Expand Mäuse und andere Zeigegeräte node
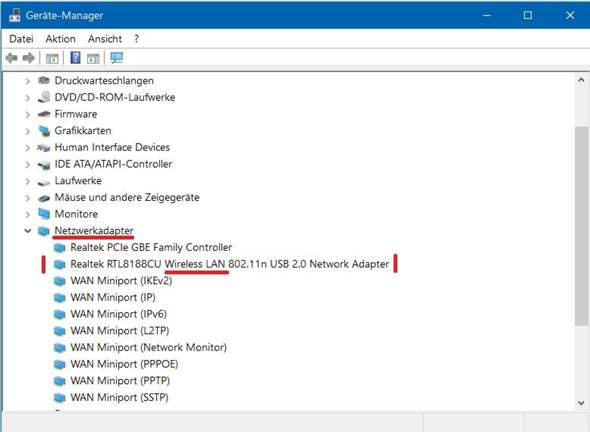Screen dimensions: 590x432 (x=27, y=198)
